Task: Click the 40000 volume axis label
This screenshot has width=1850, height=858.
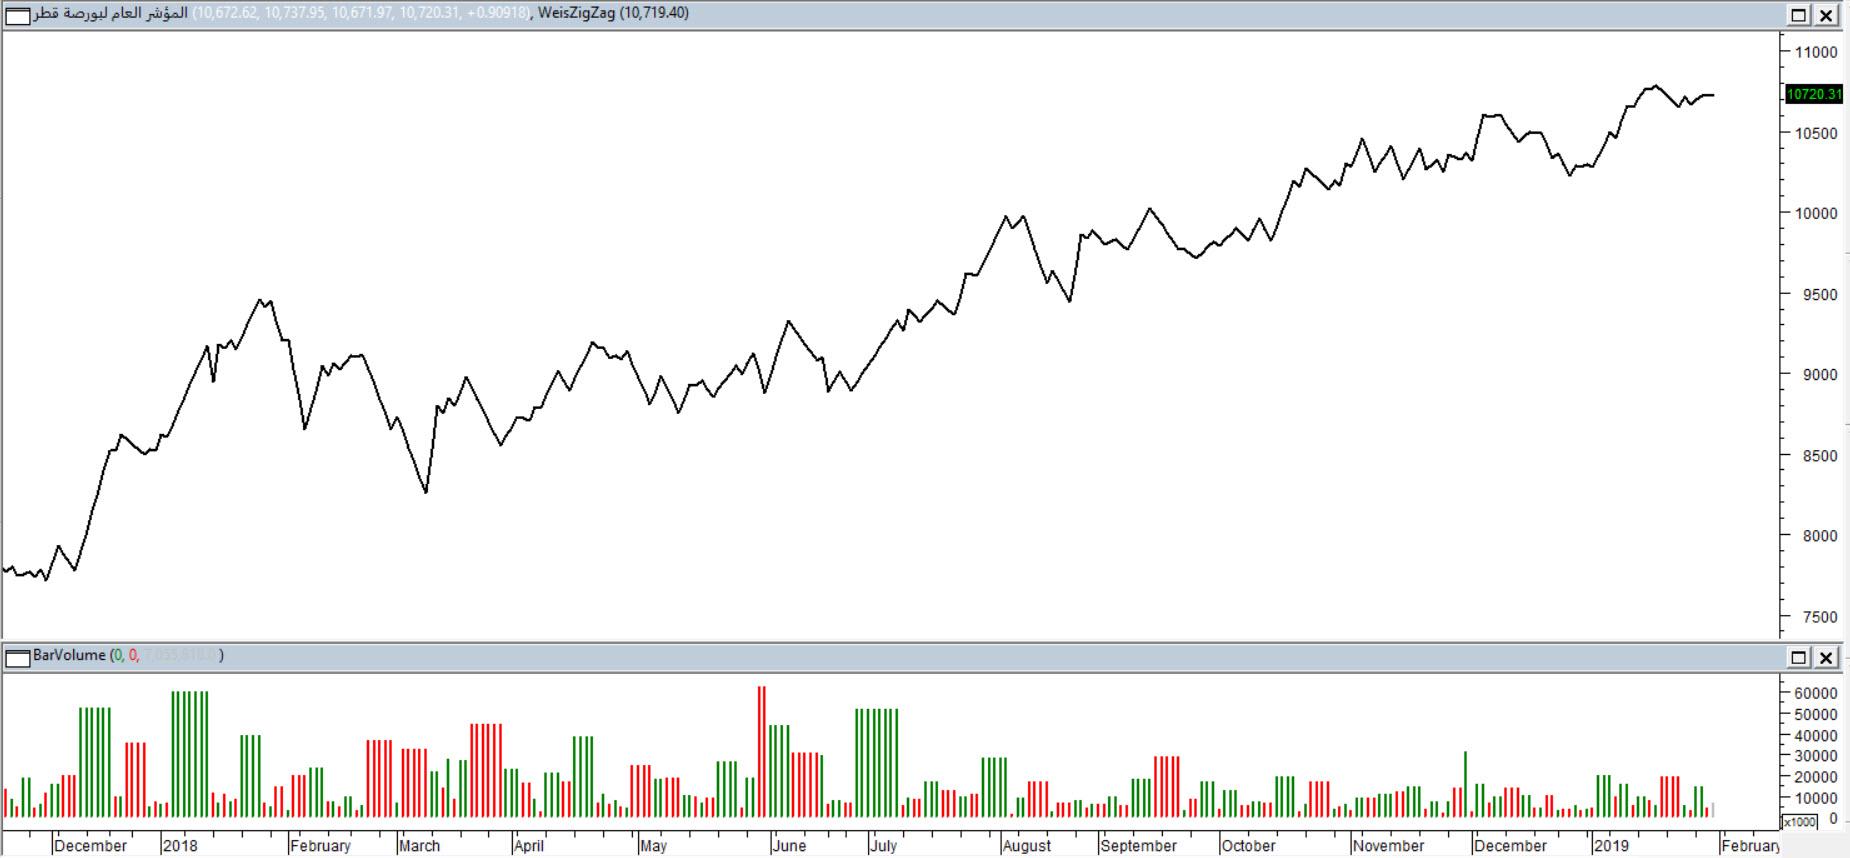Action: coord(1817,735)
